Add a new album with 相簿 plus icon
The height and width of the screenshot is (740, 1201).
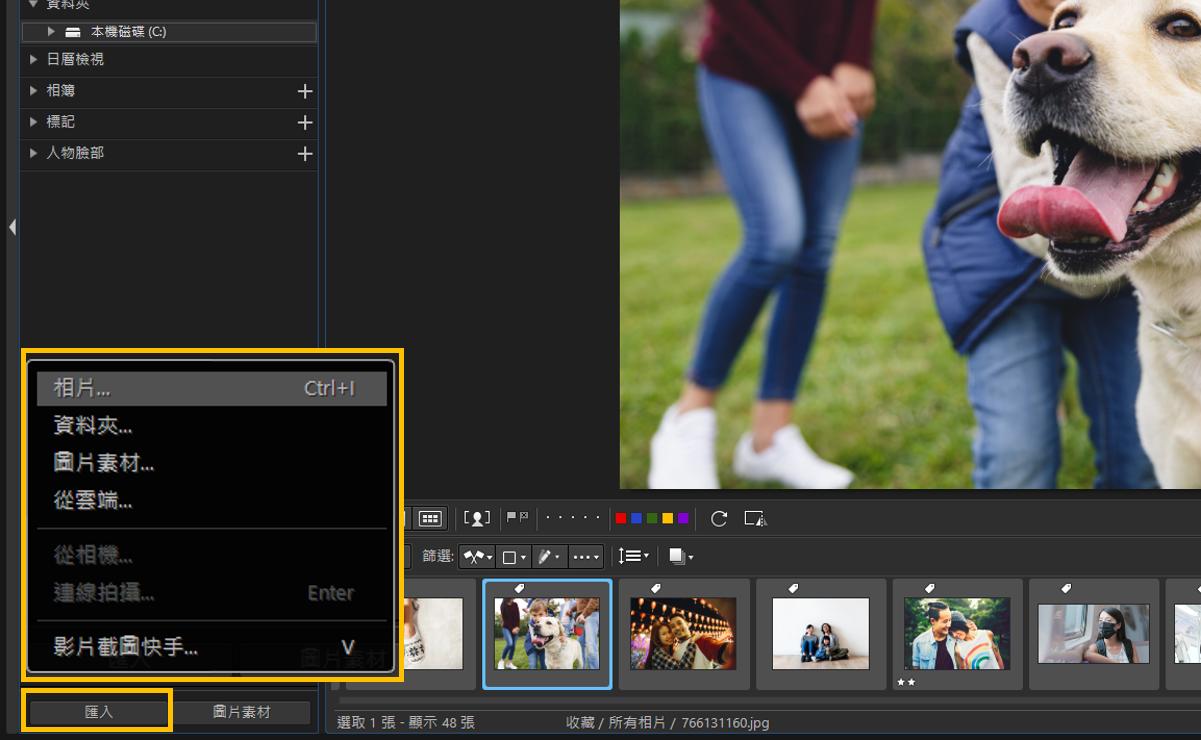pyautogui.click(x=305, y=91)
